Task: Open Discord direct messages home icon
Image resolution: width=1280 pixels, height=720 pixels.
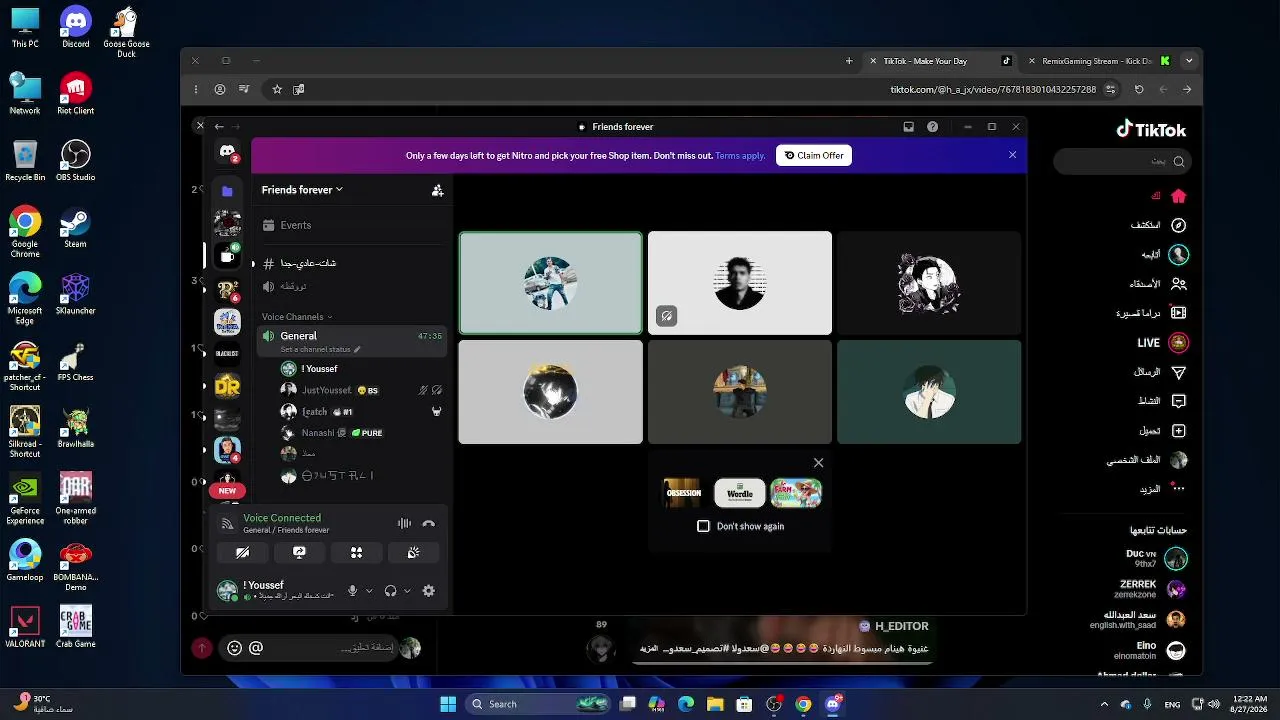Action: (227, 152)
